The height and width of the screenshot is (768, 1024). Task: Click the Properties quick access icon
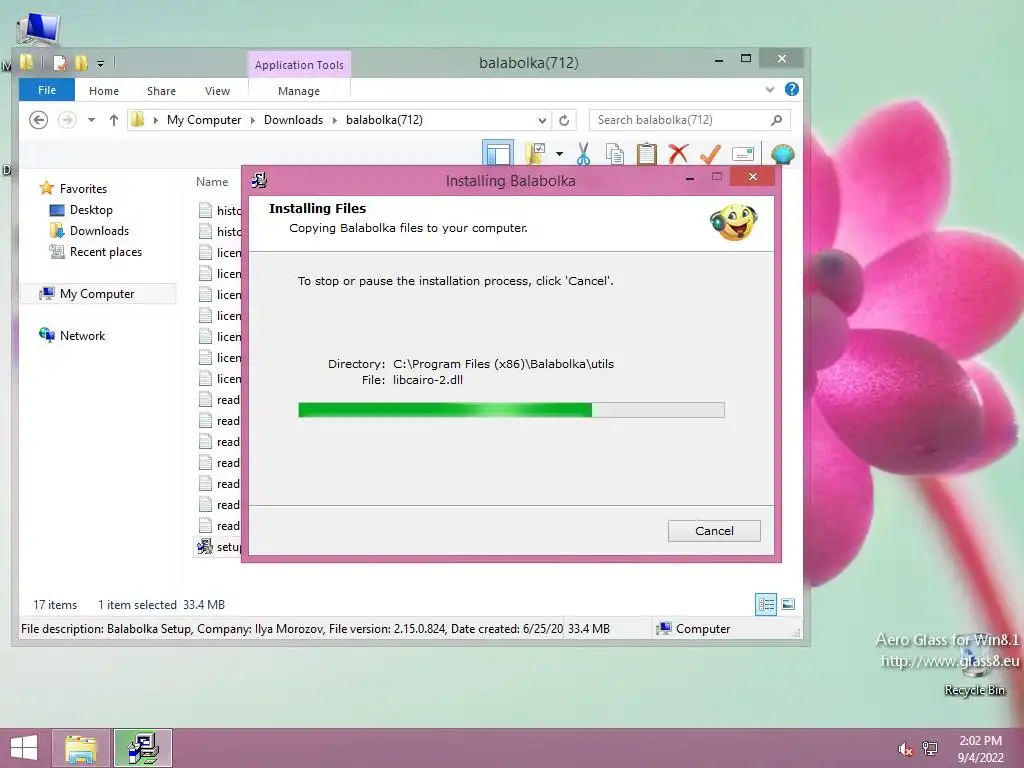[x=59, y=63]
